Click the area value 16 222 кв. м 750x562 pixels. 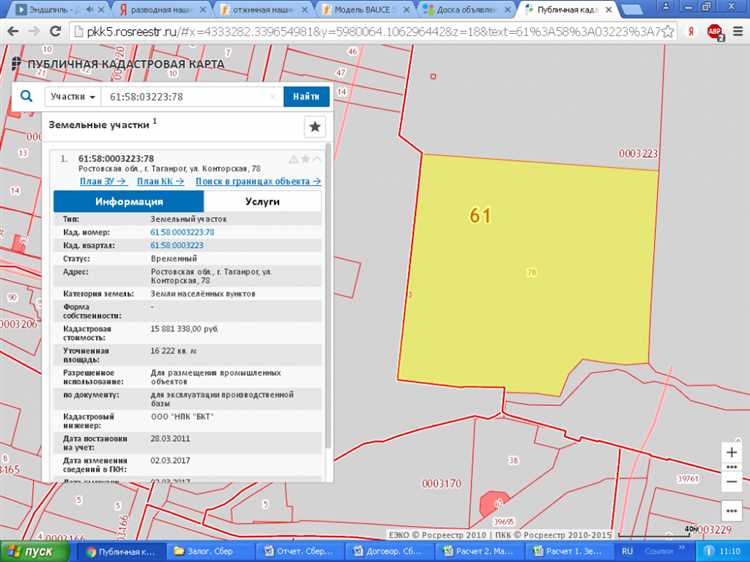click(174, 351)
